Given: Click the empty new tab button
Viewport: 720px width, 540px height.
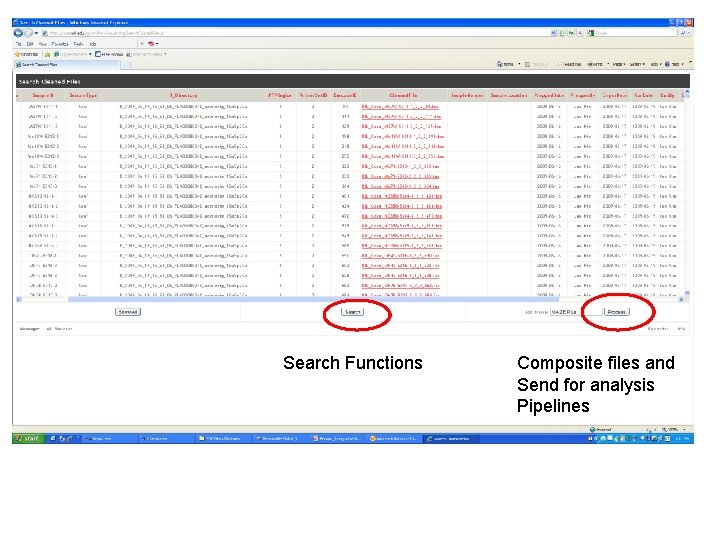Looking at the screenshot, I should tap(125, 65).
